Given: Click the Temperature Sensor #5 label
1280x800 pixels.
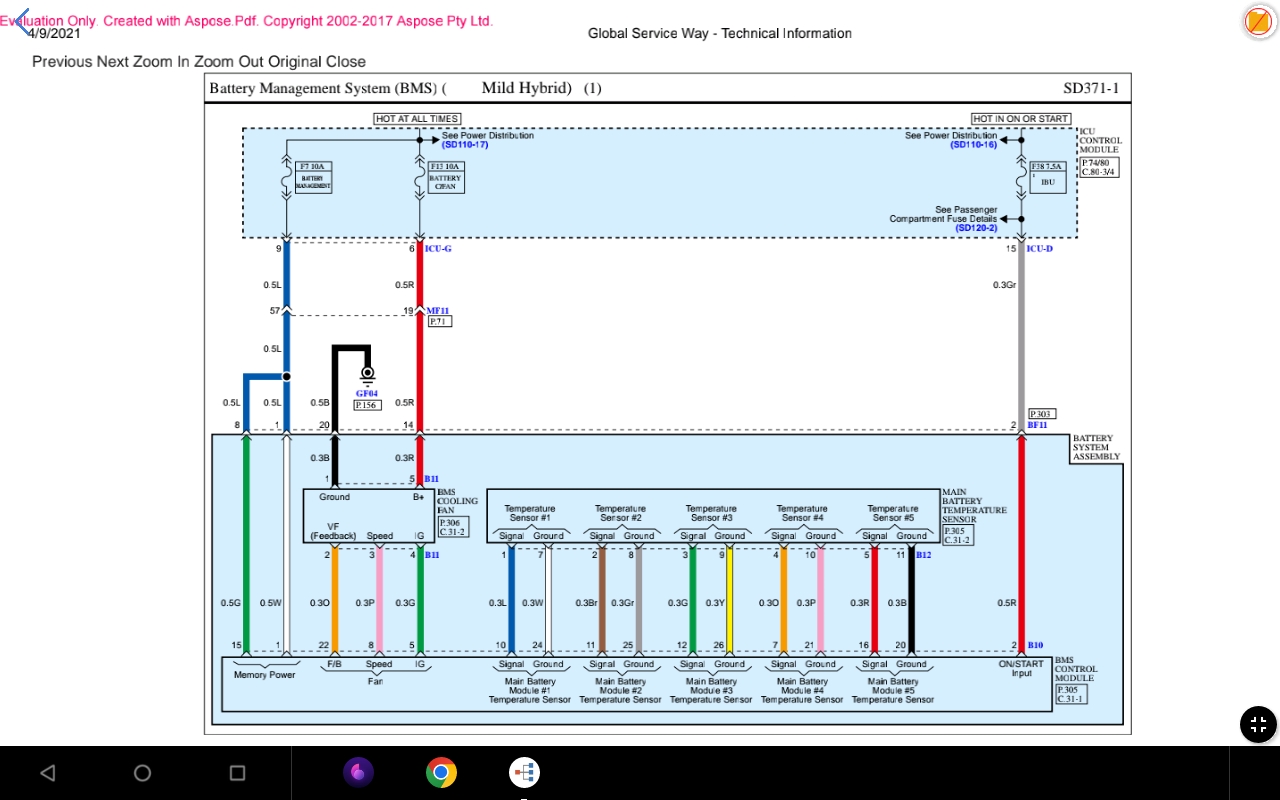Looking at the screenshot, I should (x=893, y=513).
